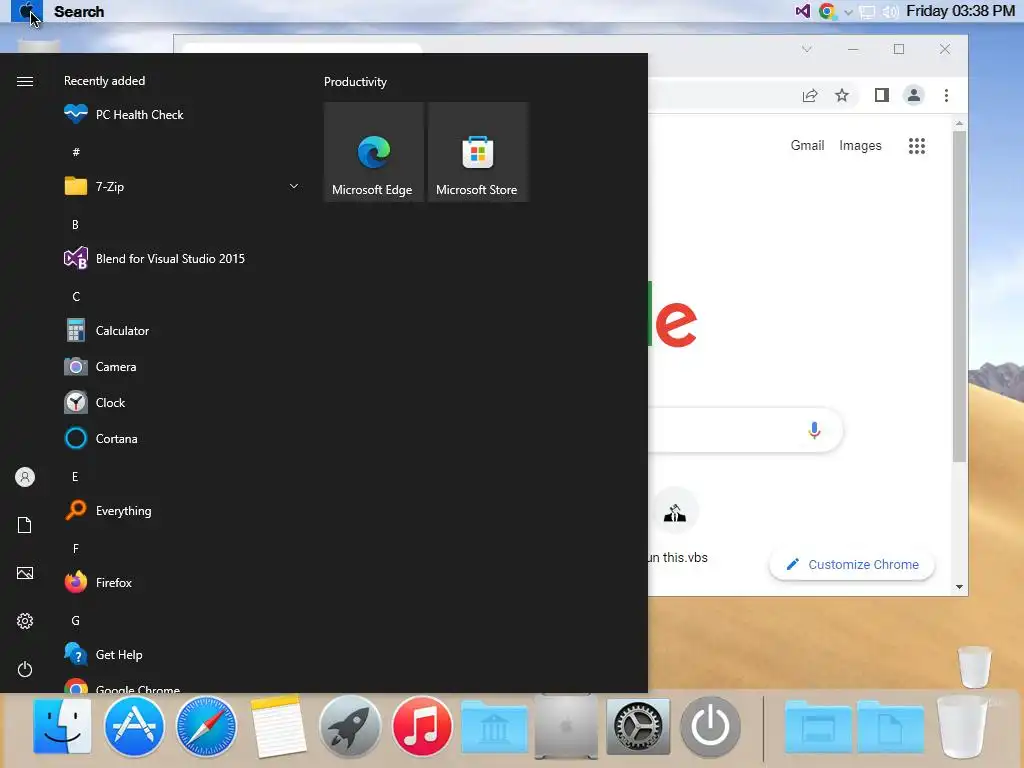Open the Launchpad rocket dock icon

pyautogui.click(x=350, y=726)
